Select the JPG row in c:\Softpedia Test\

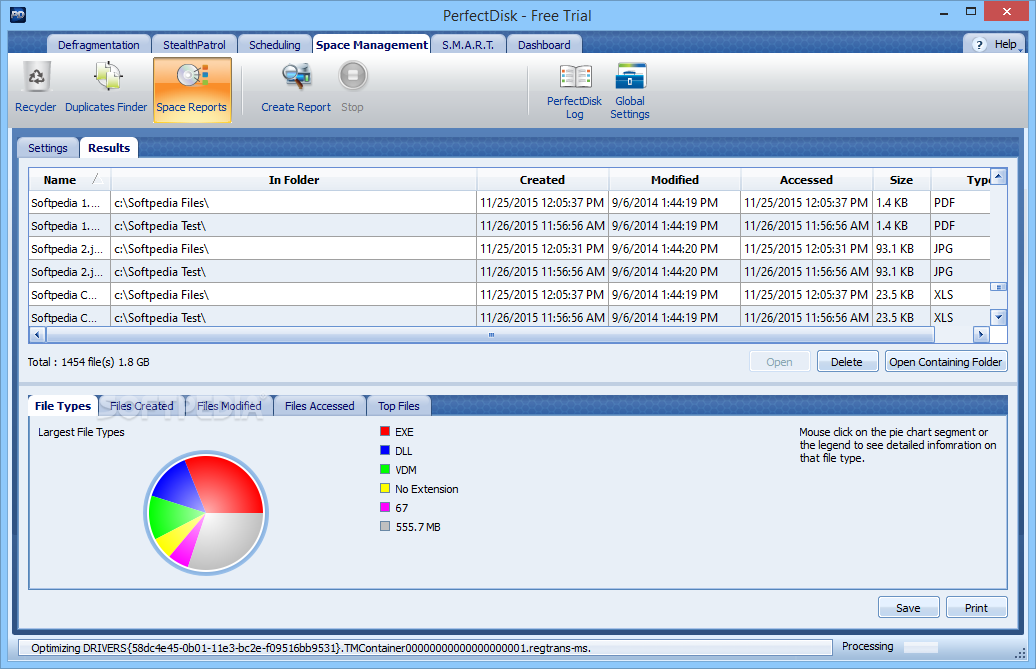pyautogui.click(x=509, y=271)
